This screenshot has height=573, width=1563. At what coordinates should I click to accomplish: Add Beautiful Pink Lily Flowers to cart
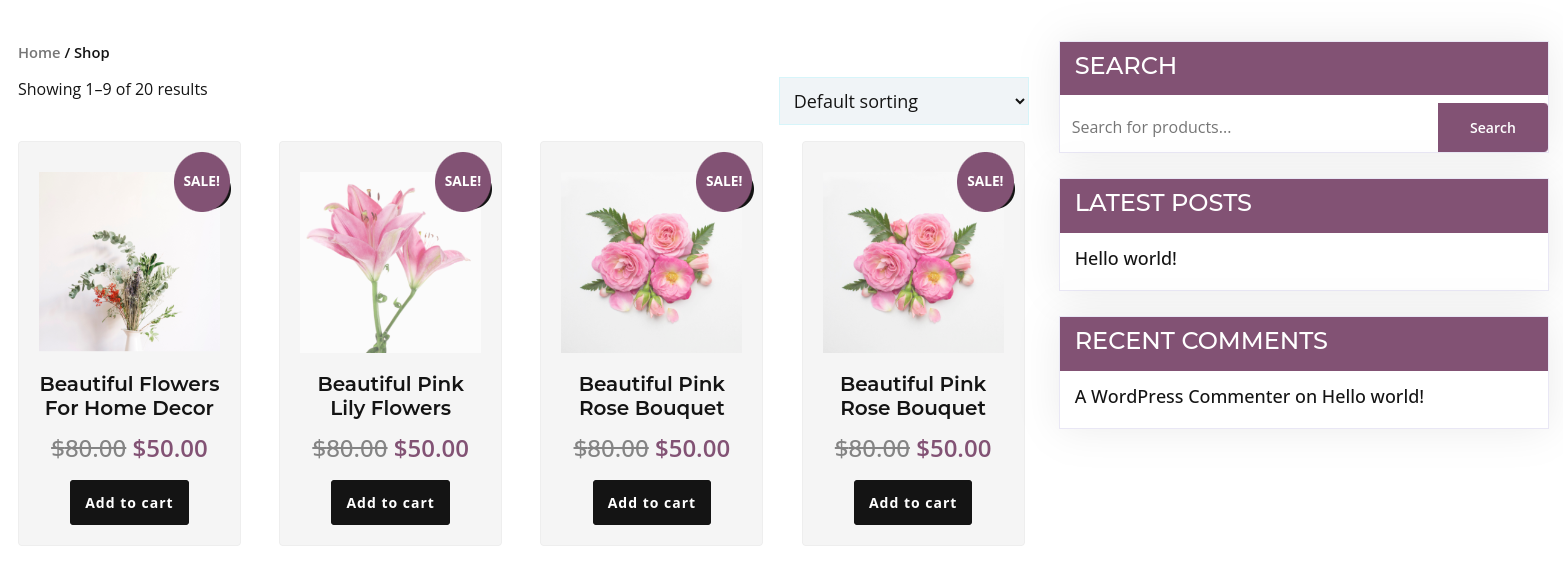point(390,503)
